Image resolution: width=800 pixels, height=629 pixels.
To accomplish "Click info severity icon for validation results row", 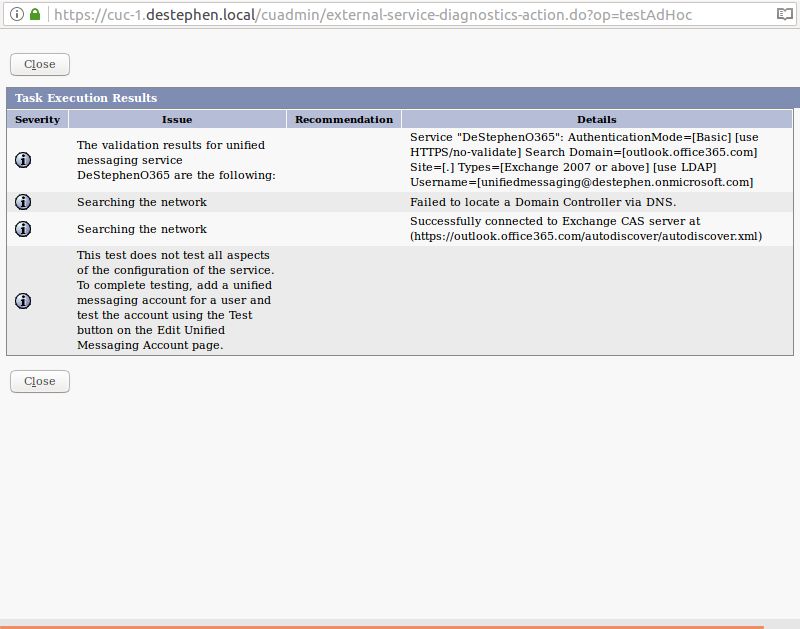I will point(23,160).
